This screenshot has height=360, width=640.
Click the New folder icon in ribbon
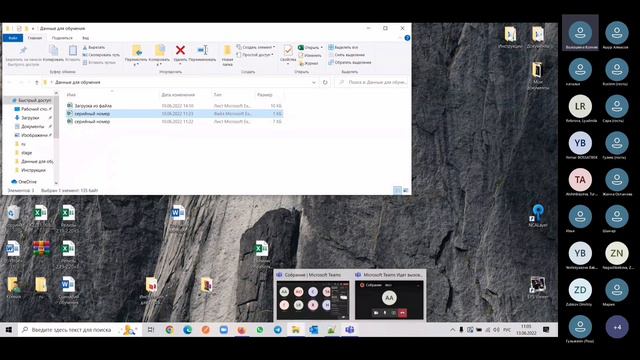click(227, 51)
